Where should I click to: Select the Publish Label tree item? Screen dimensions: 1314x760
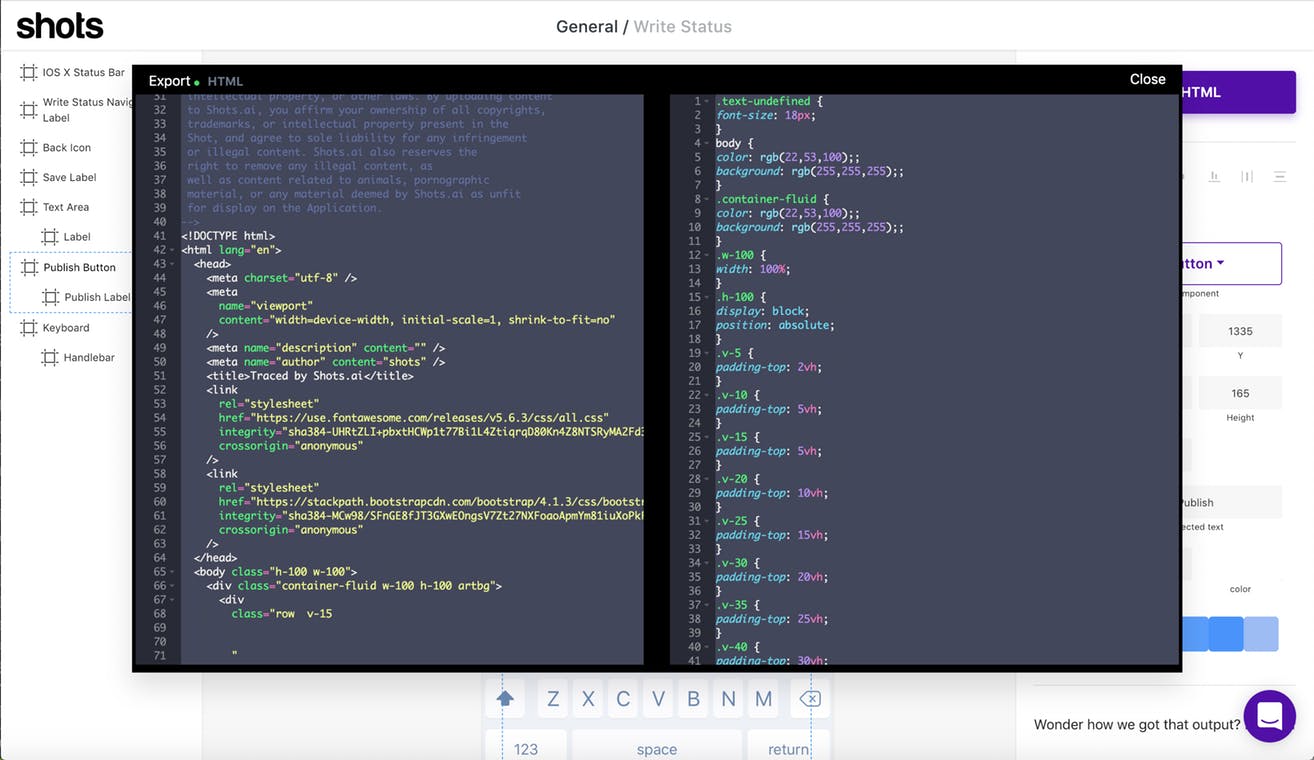(97, 298)
